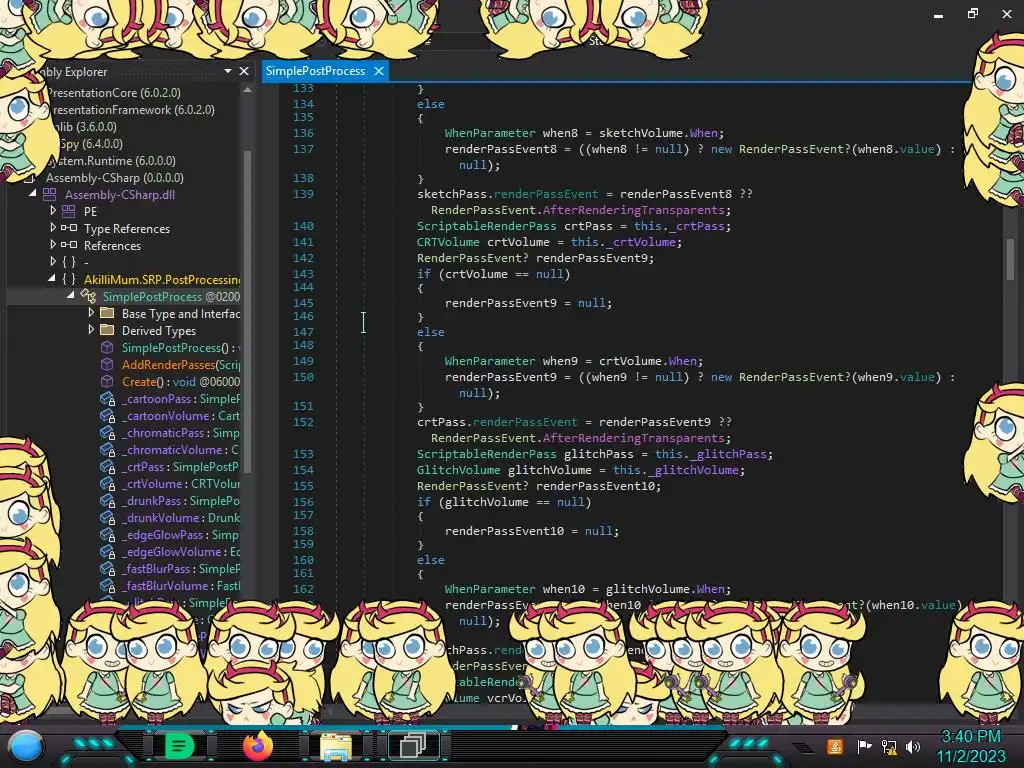Click the _fastBlurPass private field icon
The image size is (1024, 768).
point(107,568)
